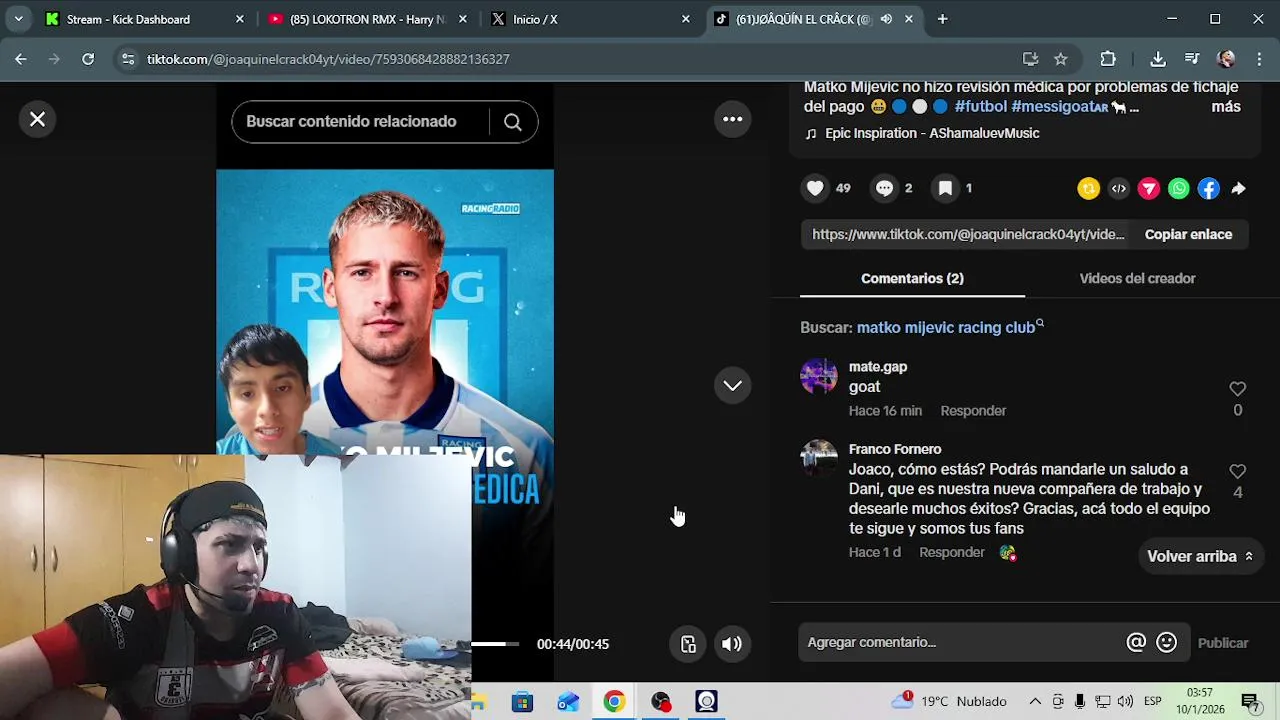
Task: Go back in browser history
Action: pyautogui.click(x=21, y=59)
